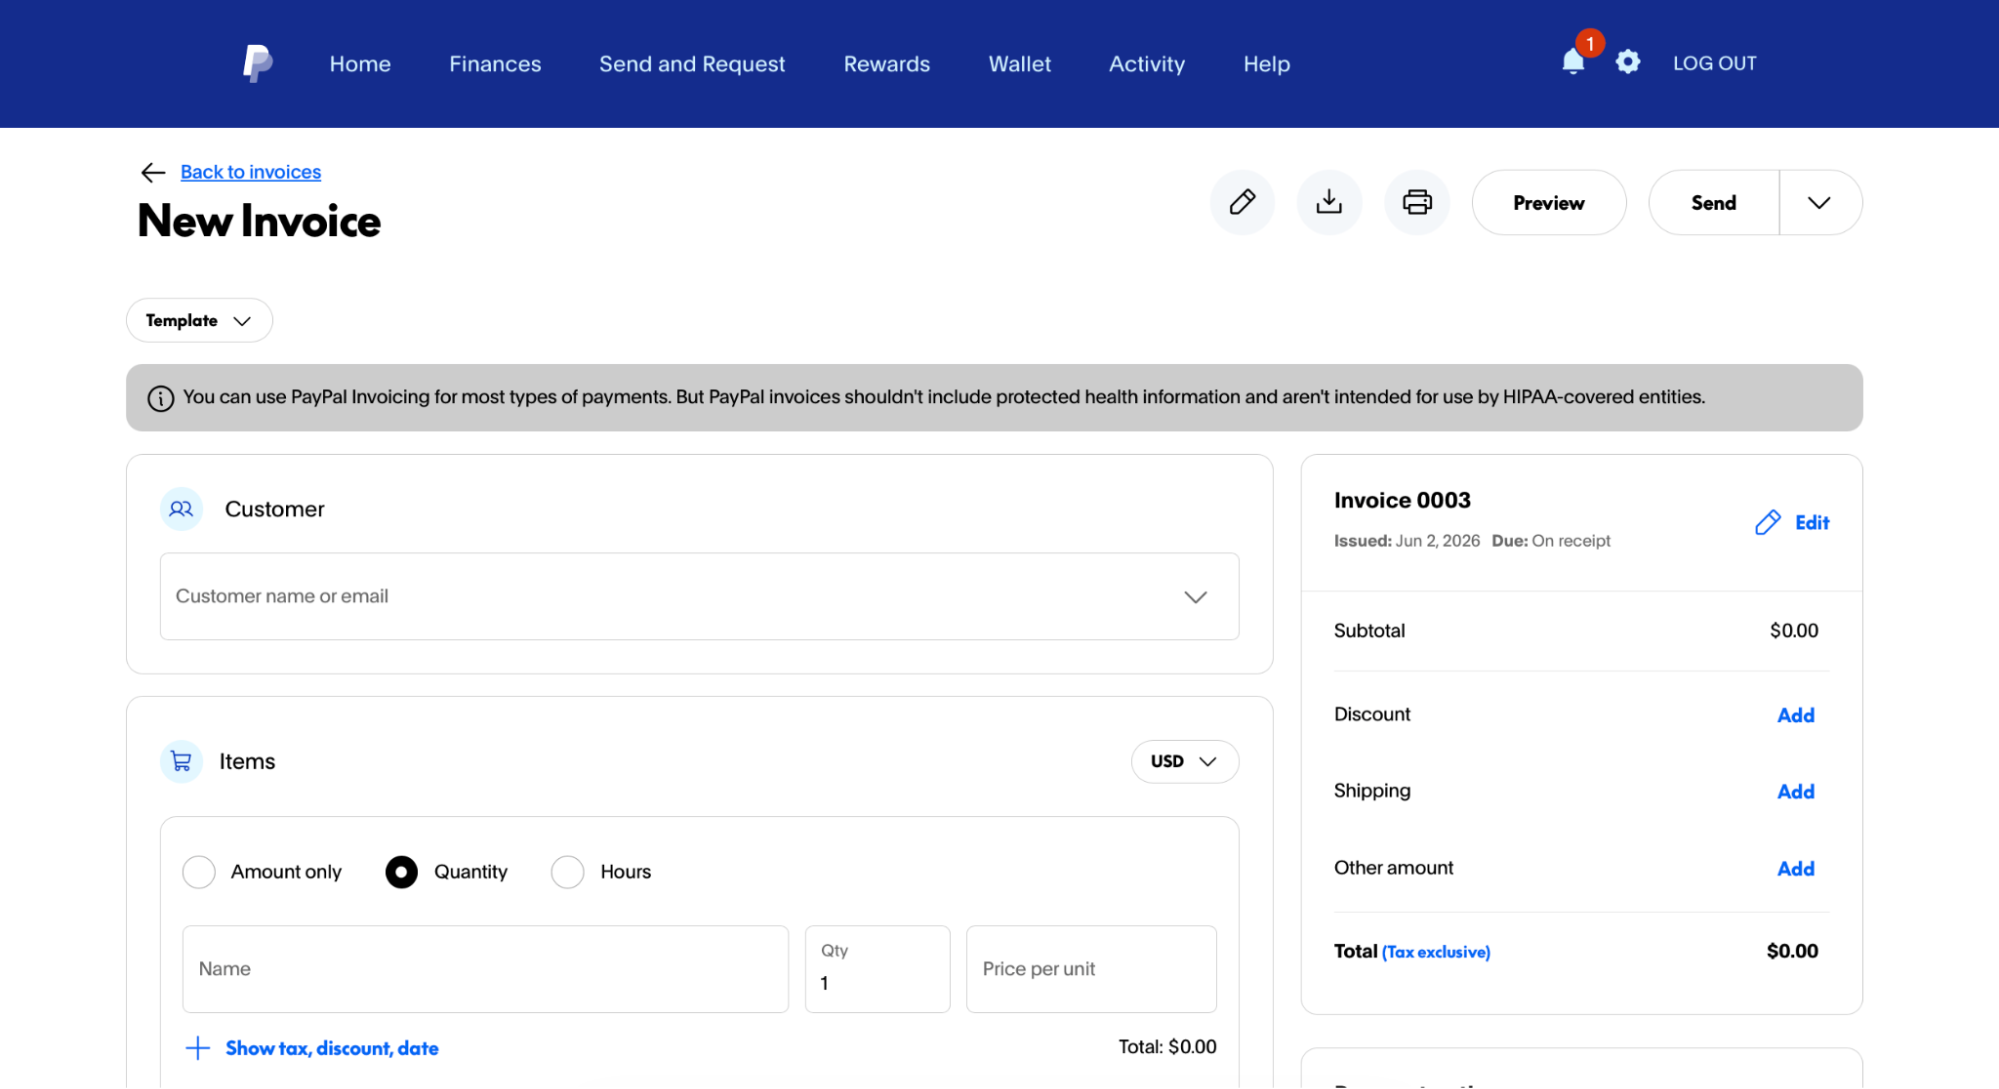Click the Customer people icon
Image resolution: width=1999 pixels, height=1089 pixels.
(181, 509)
